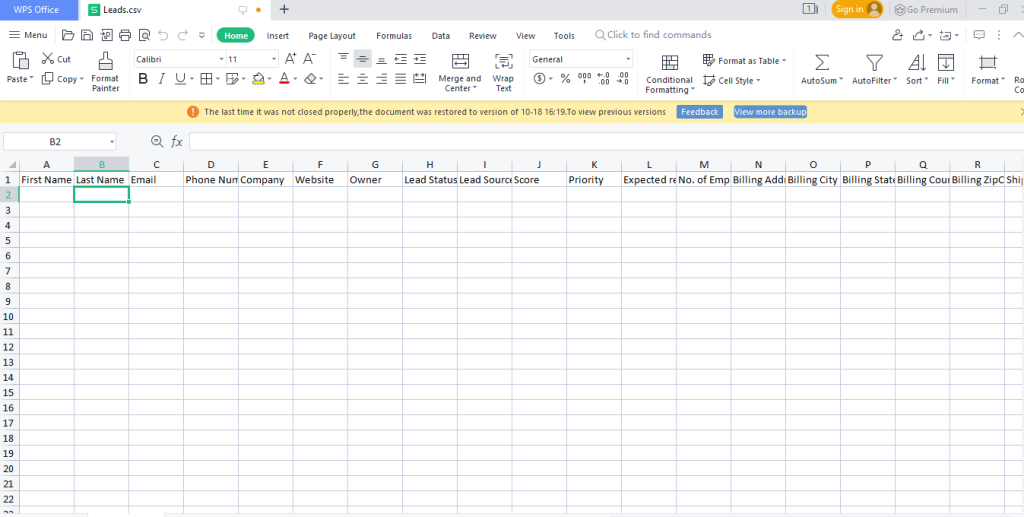The image size is (1024, 517).
Task: Expand the Paste options dropdown
Action: [x=31, y=79]
